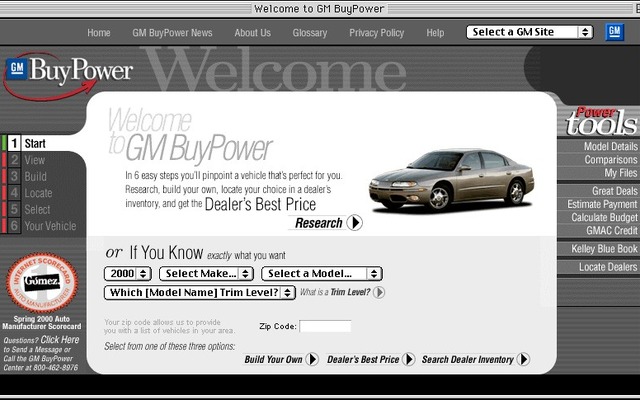The width and height of the screenshot is (640, 400).
Task: Open Model Details power tool
Action: tap(610, 146)
